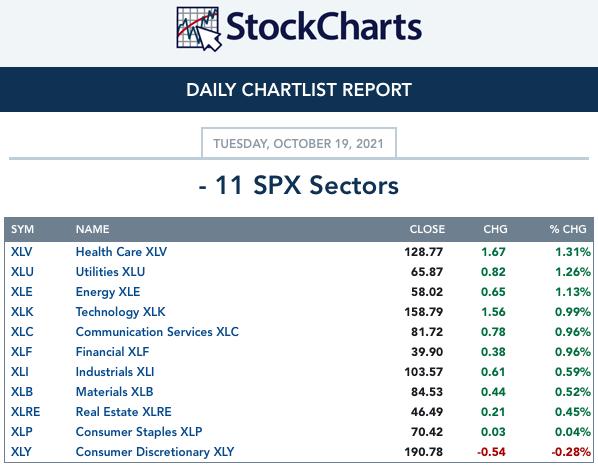The image size is (598, 467).
Task: Open the Technology XLK chart link
Action: tap(121, 312)
